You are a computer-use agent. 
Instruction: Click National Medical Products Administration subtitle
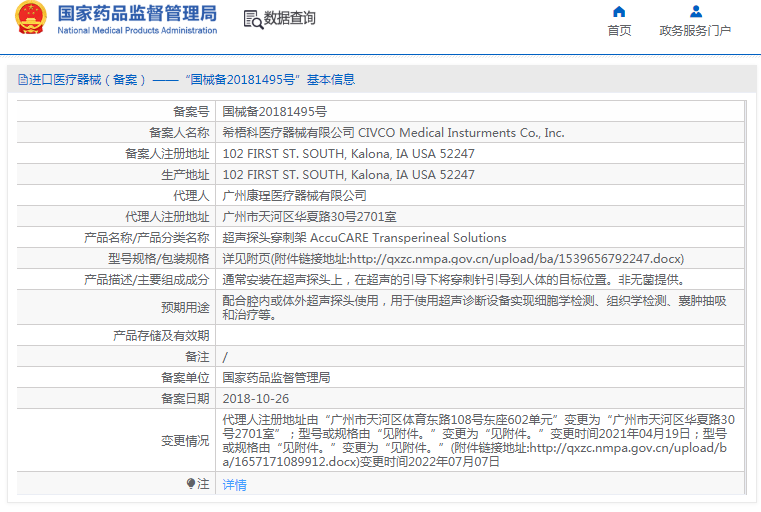coord(137,30)
